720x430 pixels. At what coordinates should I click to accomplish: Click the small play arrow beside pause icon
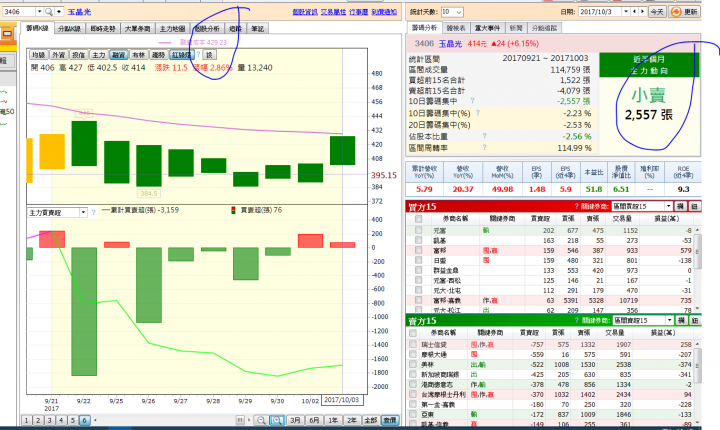[249, 420]
